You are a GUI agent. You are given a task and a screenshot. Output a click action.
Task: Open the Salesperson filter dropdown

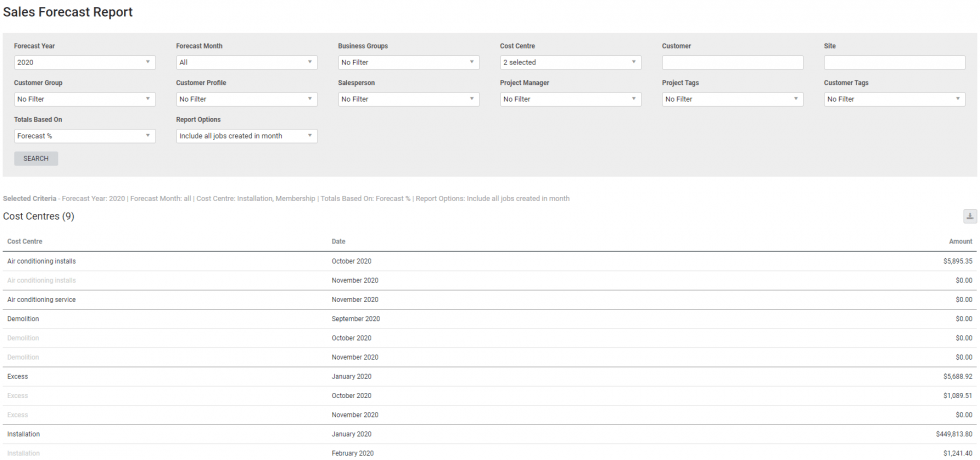pyautogui.click(x=409, y=99)
